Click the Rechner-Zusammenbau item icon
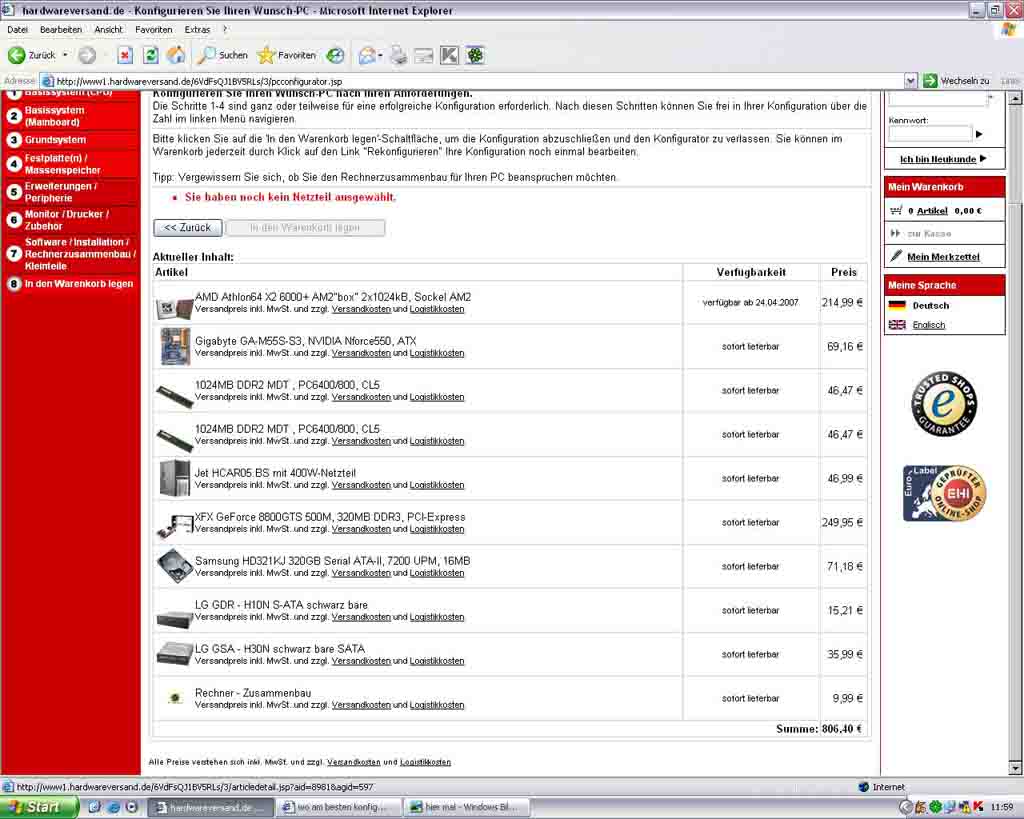1024x819 pixels. coord(174,698)
